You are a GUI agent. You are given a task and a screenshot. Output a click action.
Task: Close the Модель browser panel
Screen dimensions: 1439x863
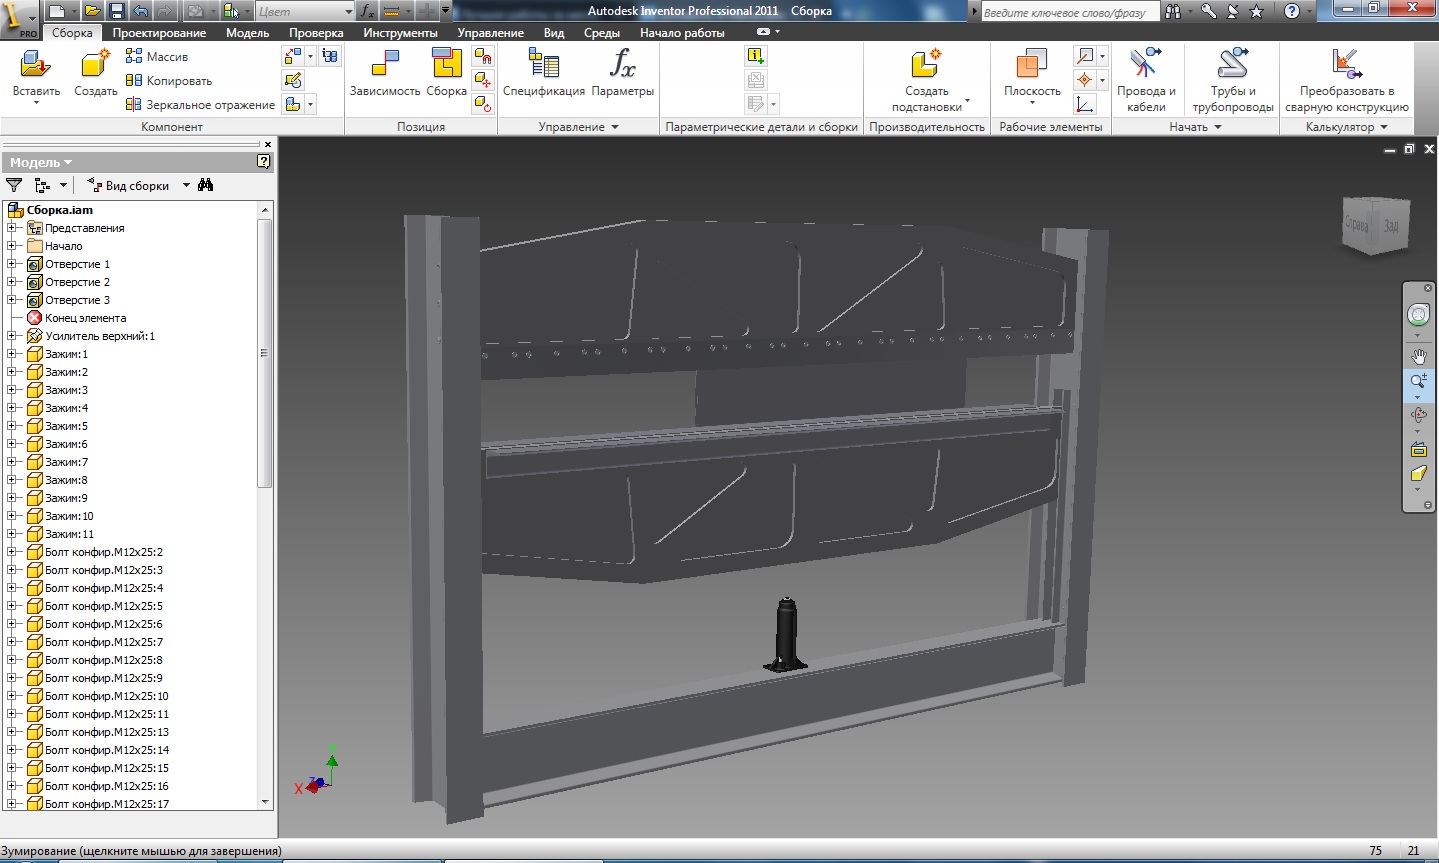coord(267,145)
